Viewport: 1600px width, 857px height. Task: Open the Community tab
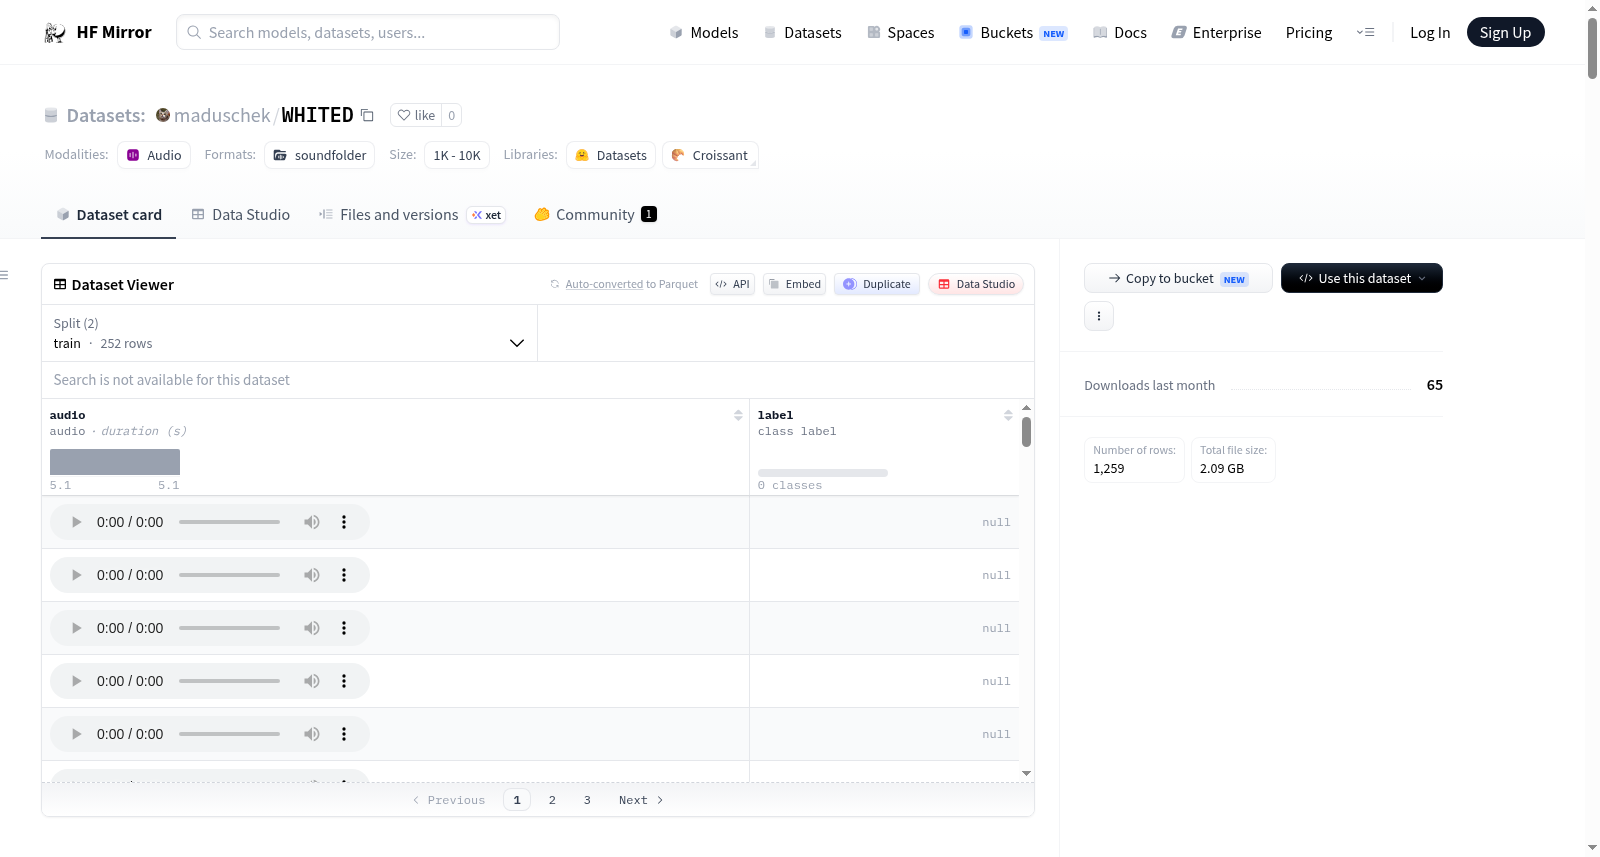tap(595, 215)
